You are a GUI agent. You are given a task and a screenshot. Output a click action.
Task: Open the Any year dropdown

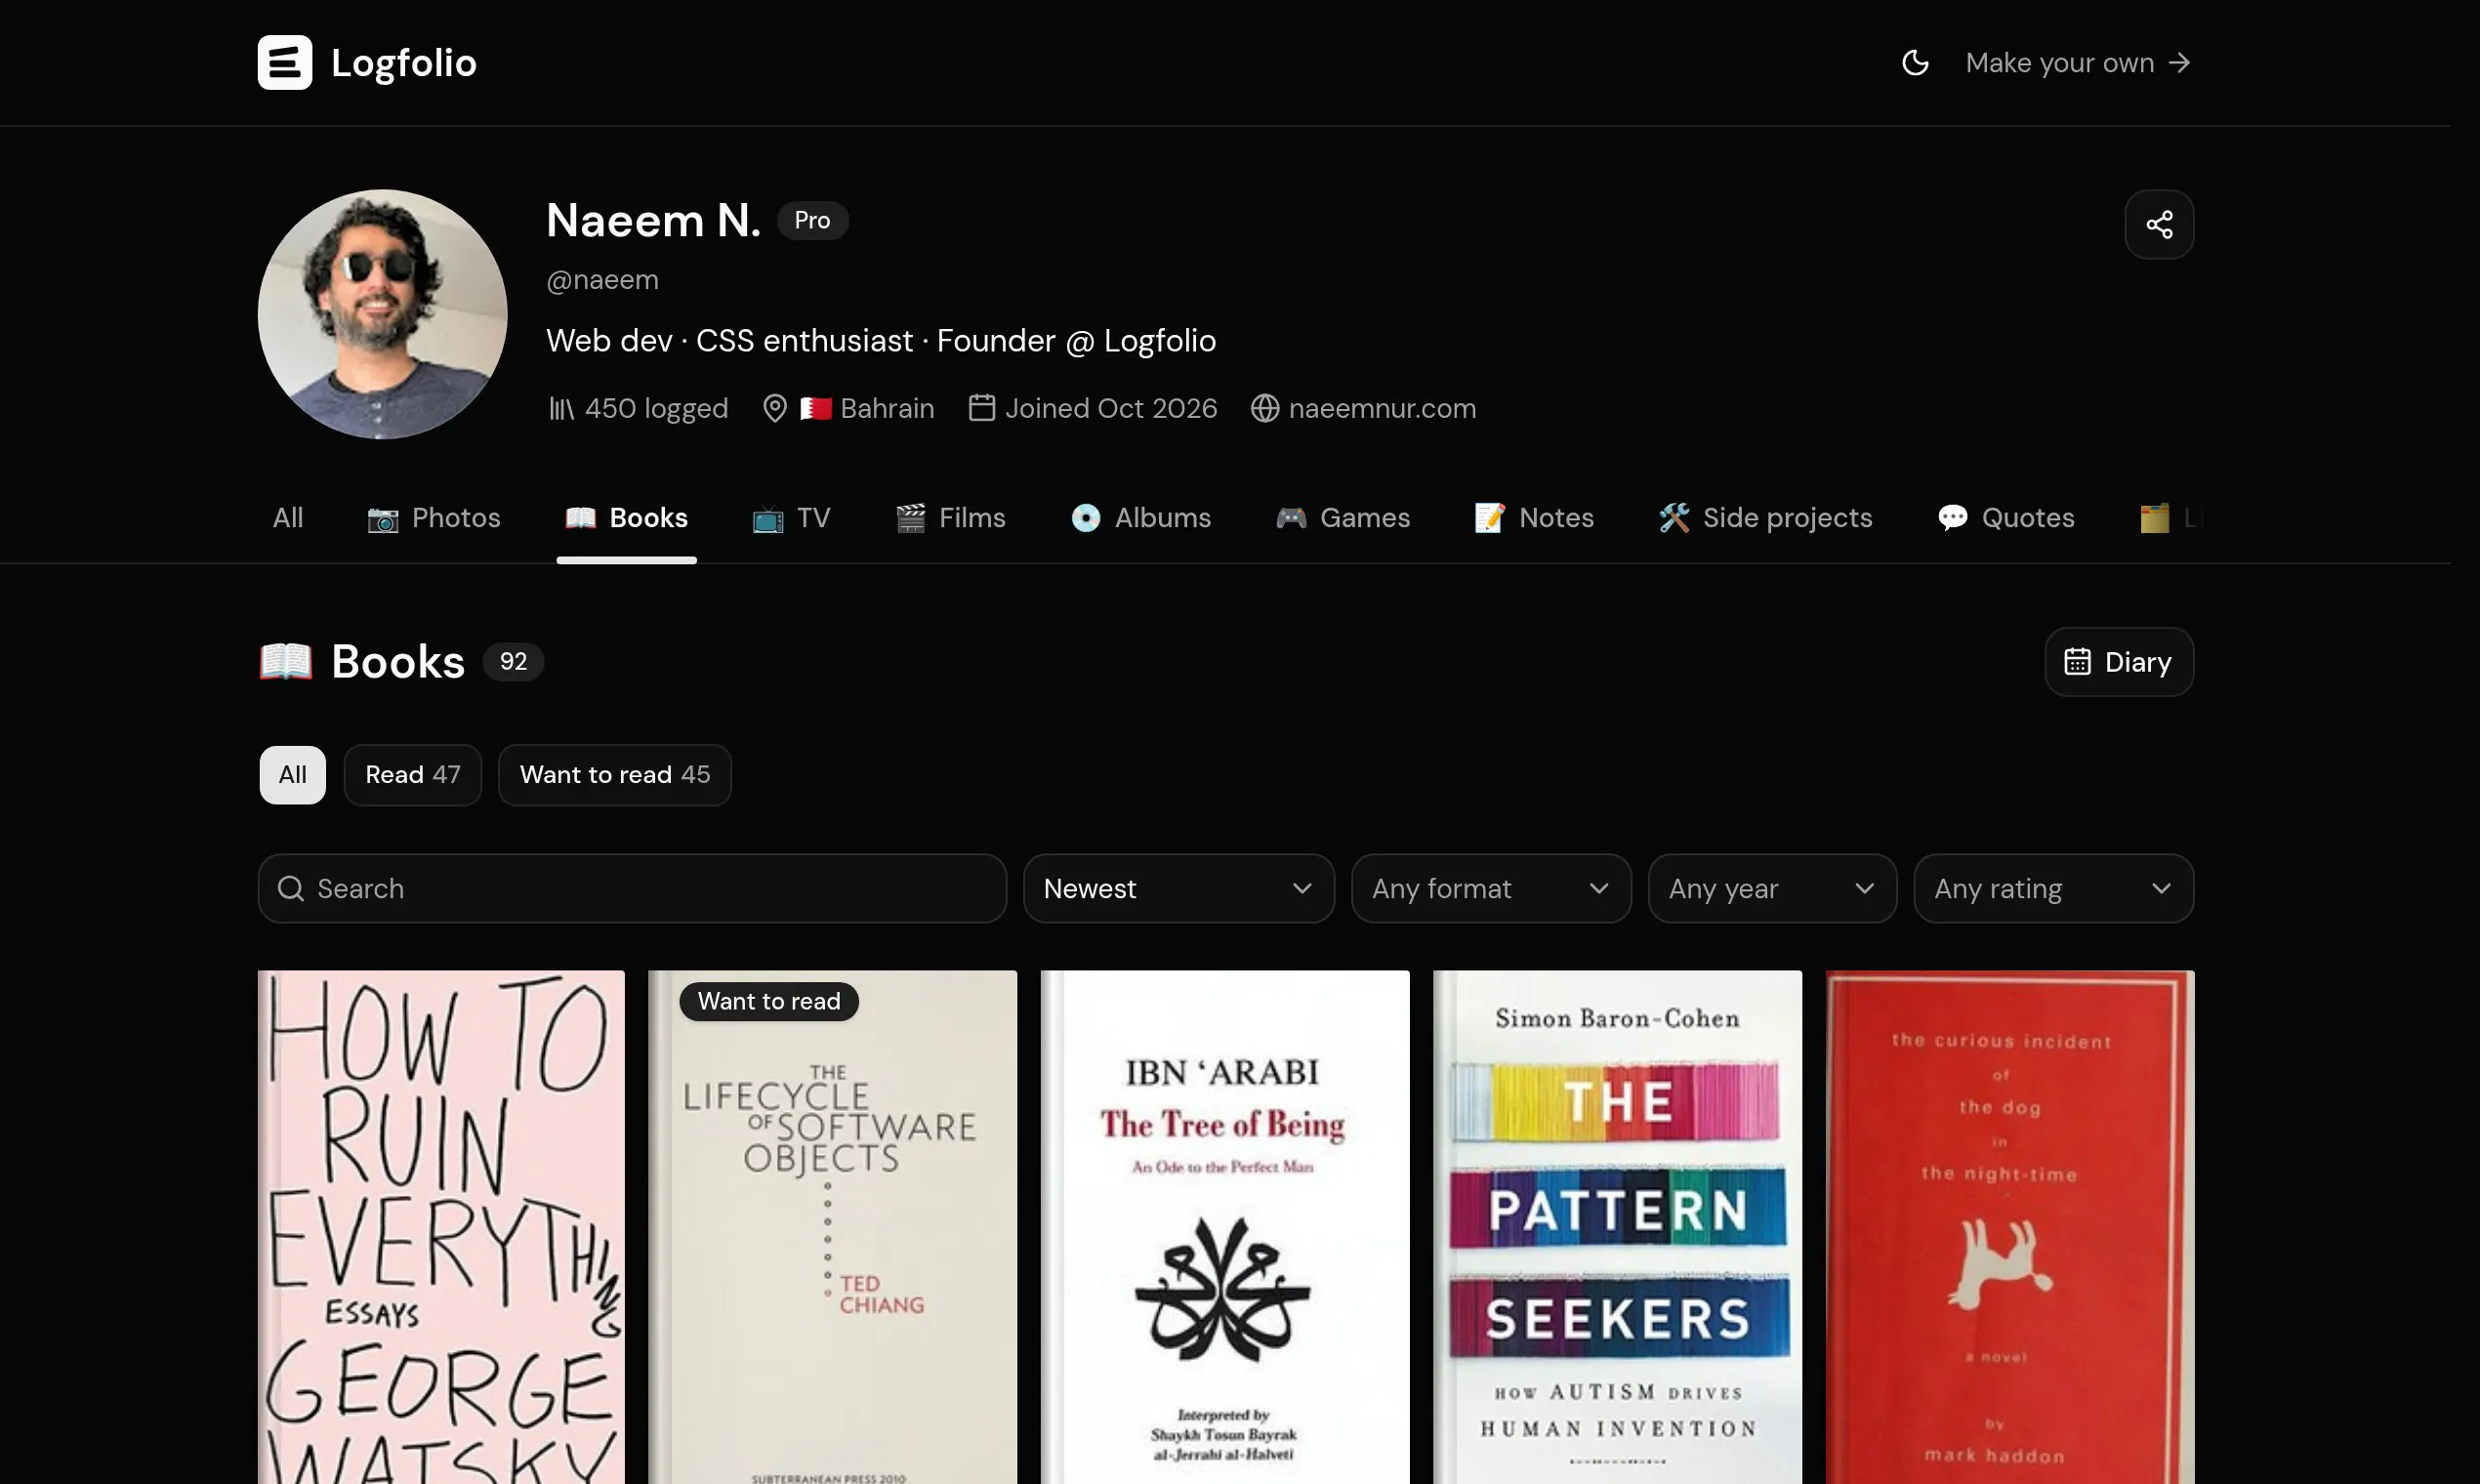coord(1772,888)
